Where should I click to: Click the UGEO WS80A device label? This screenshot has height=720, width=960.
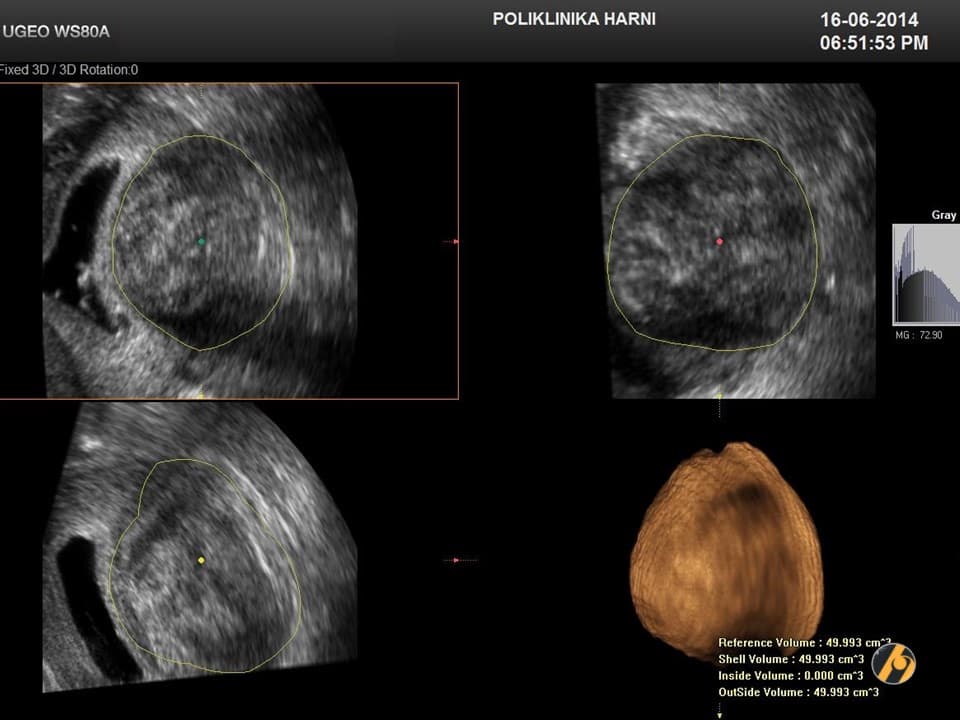[x=57, y=31]
